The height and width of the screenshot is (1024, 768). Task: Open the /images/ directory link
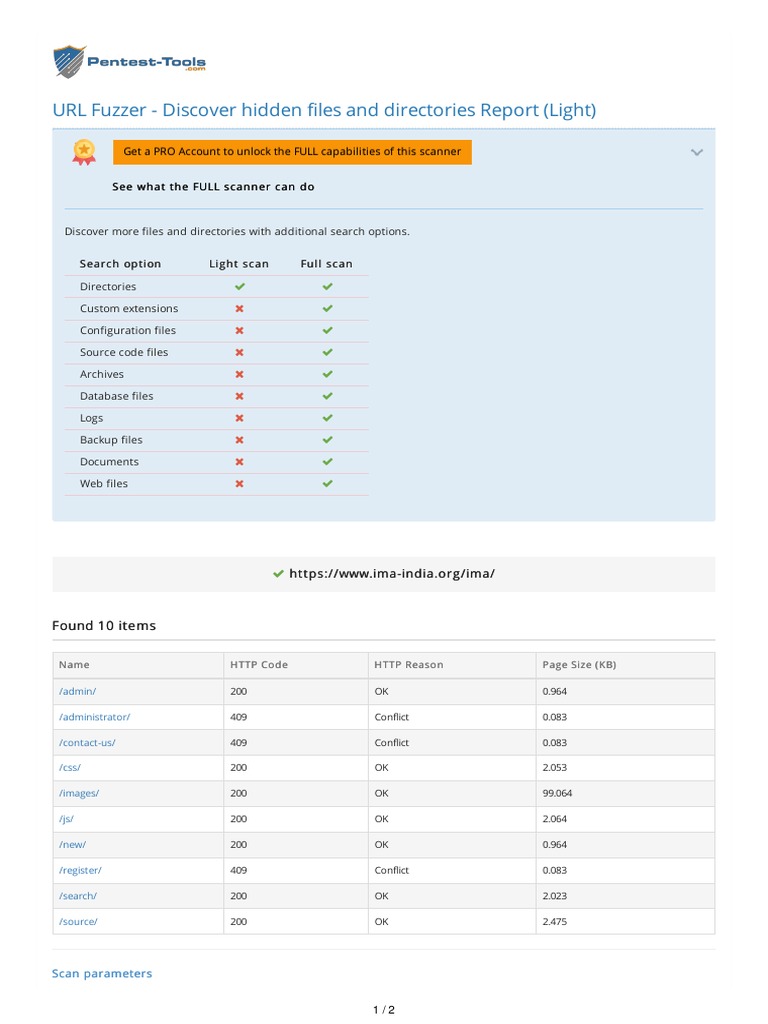click(79, 793)
